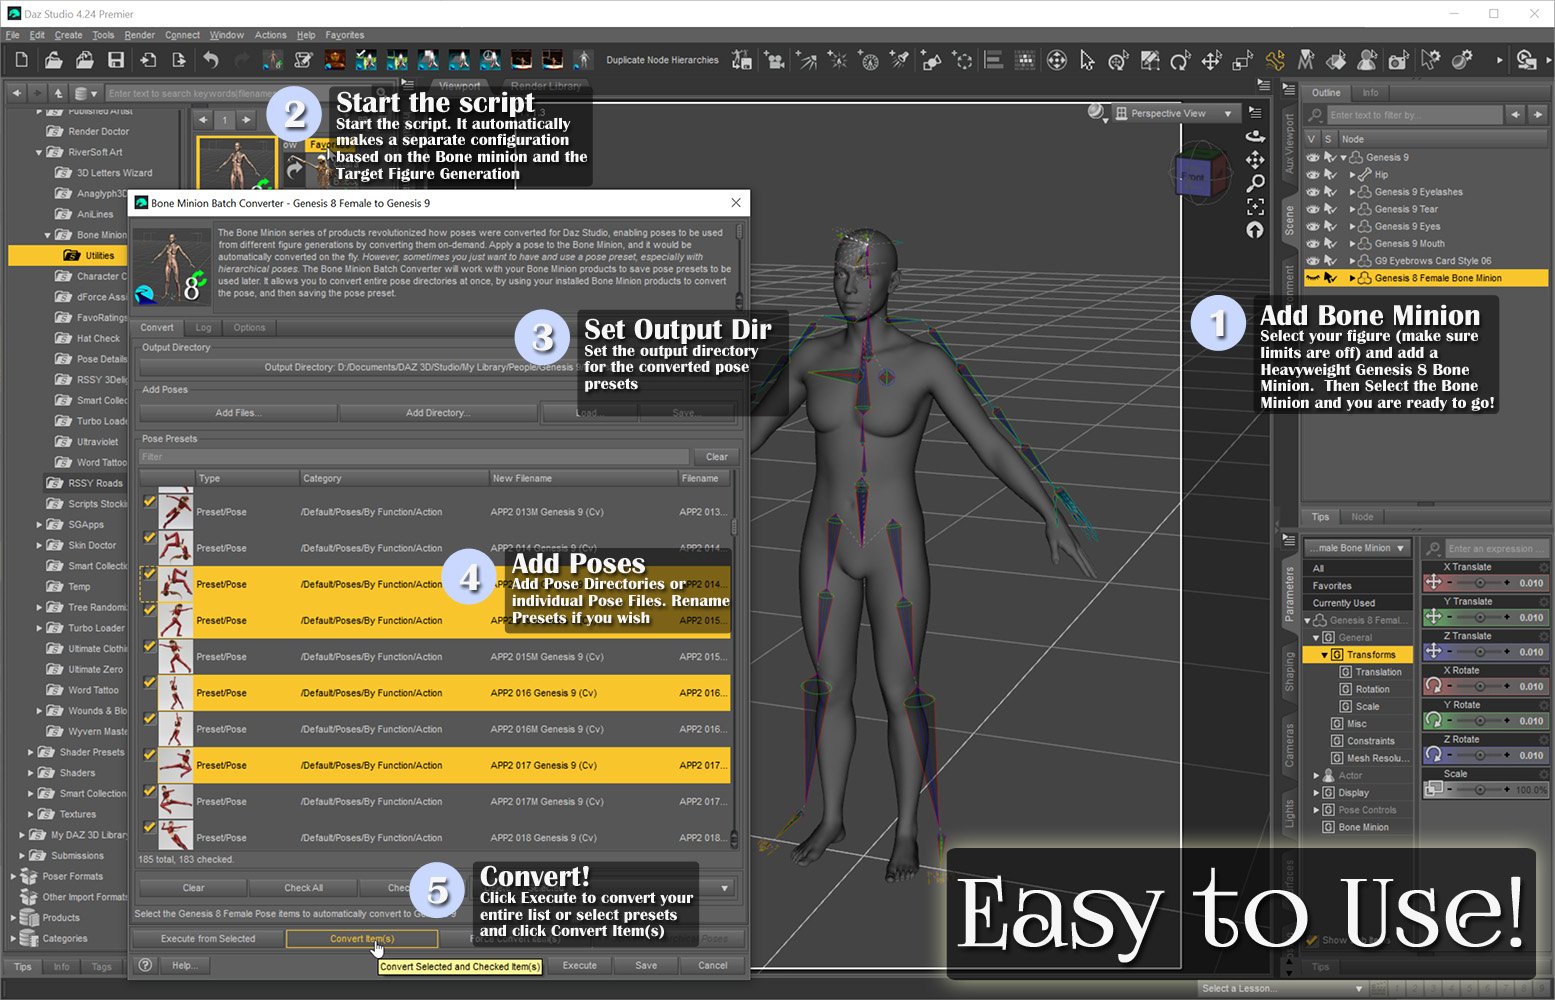
Task: Click the Open file folder icon
Action: pos(53,61)
